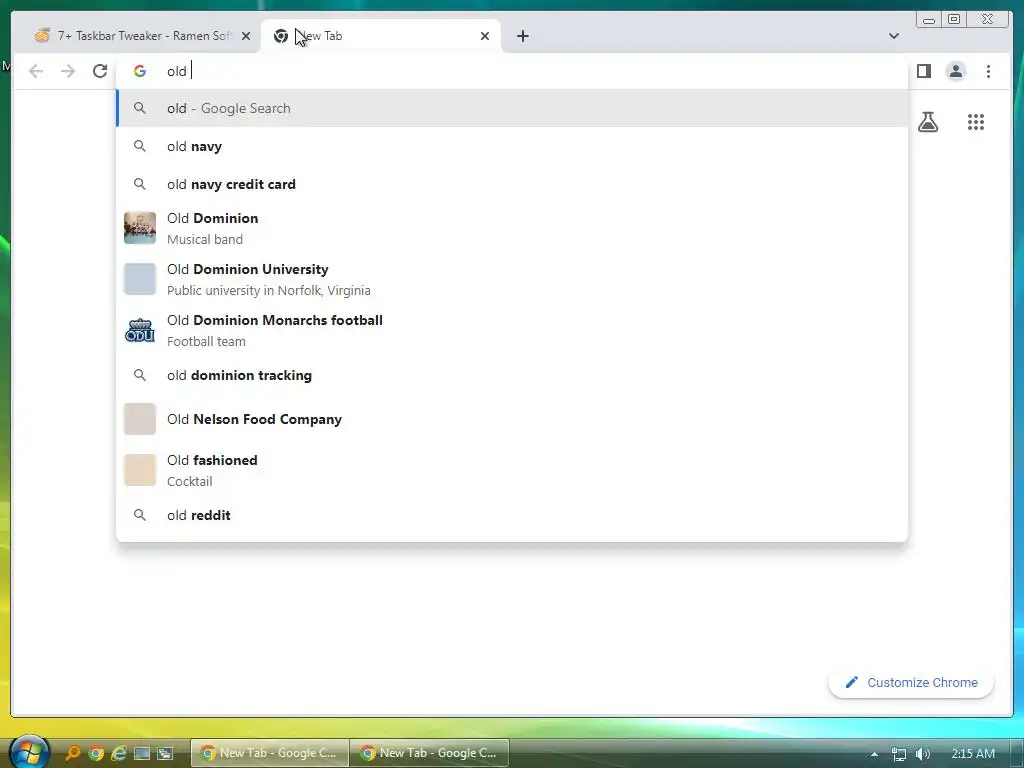Click the Old Nelson Food Company thumbnail

[x=140, y=419]
